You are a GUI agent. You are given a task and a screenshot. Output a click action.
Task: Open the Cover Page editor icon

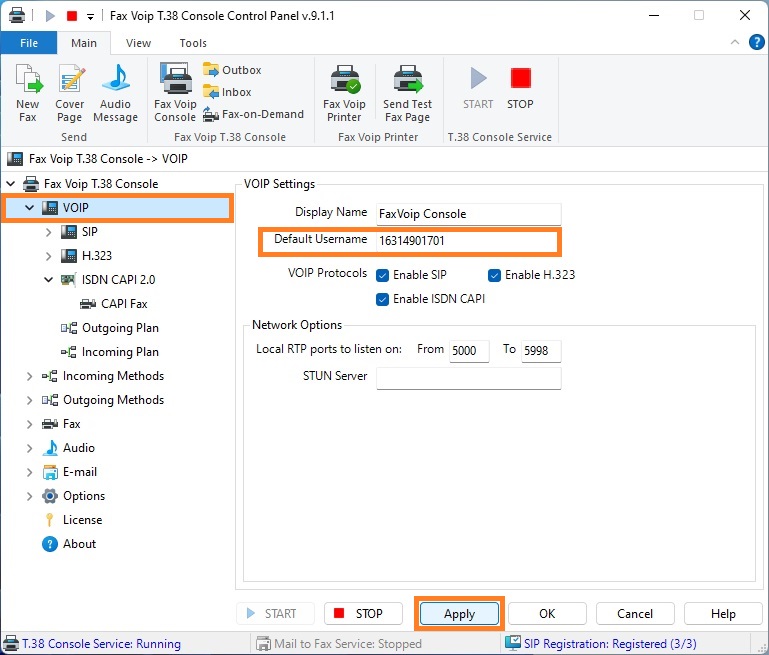pyautogui.click(x=70, y=93)
